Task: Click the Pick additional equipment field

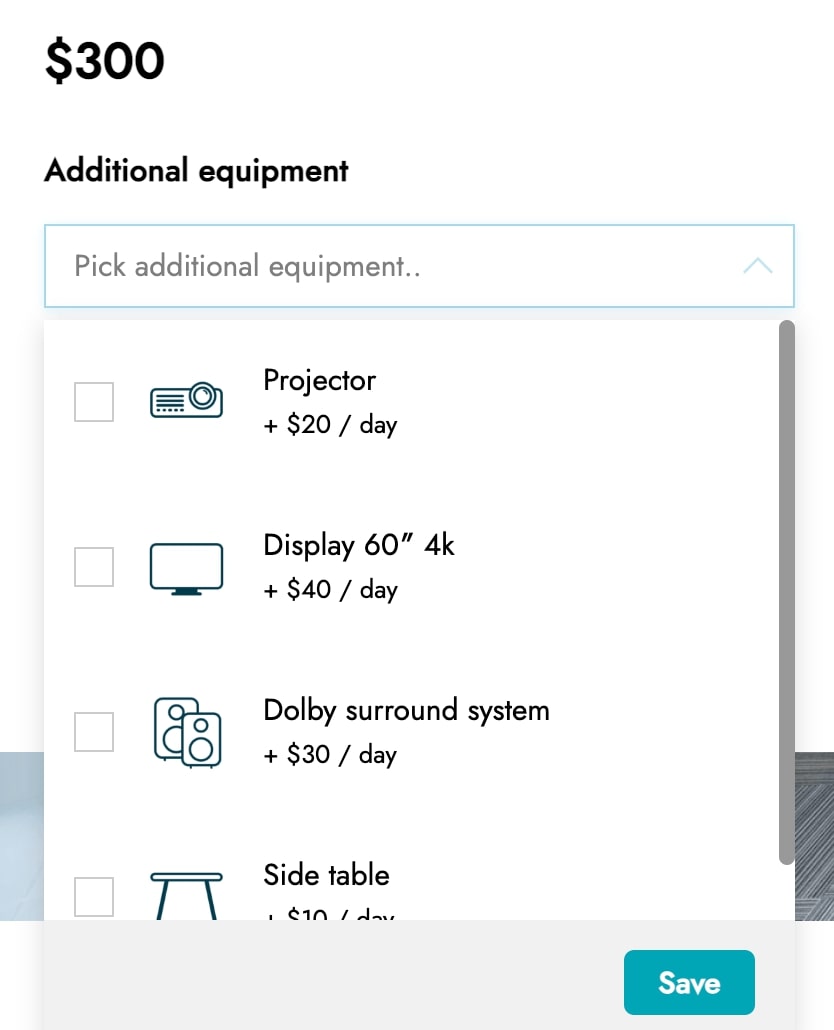Action: [x=419, y=266]
